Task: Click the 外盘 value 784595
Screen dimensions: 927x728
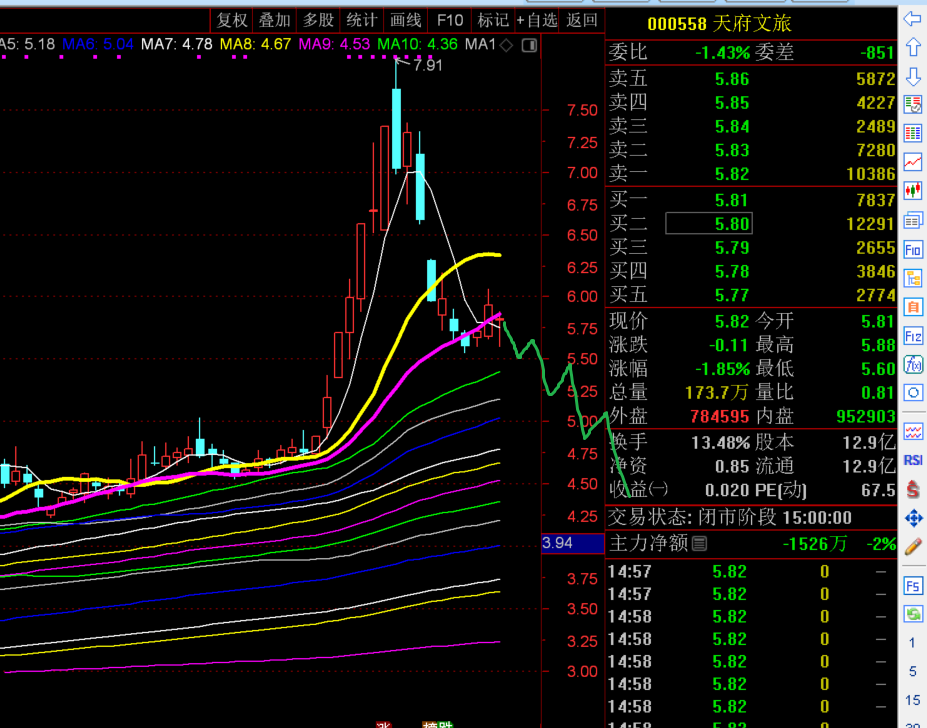Action: click(x=719, y=416)
